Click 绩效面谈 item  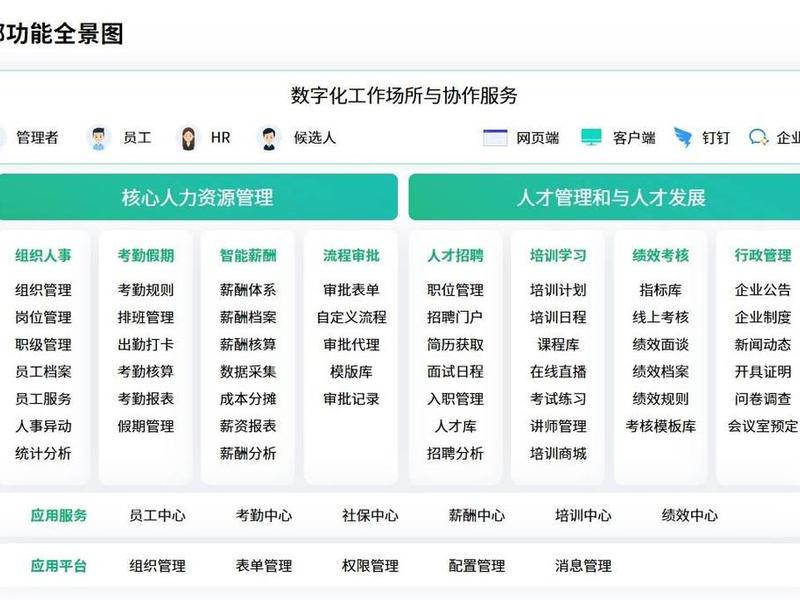coord(661,344)
